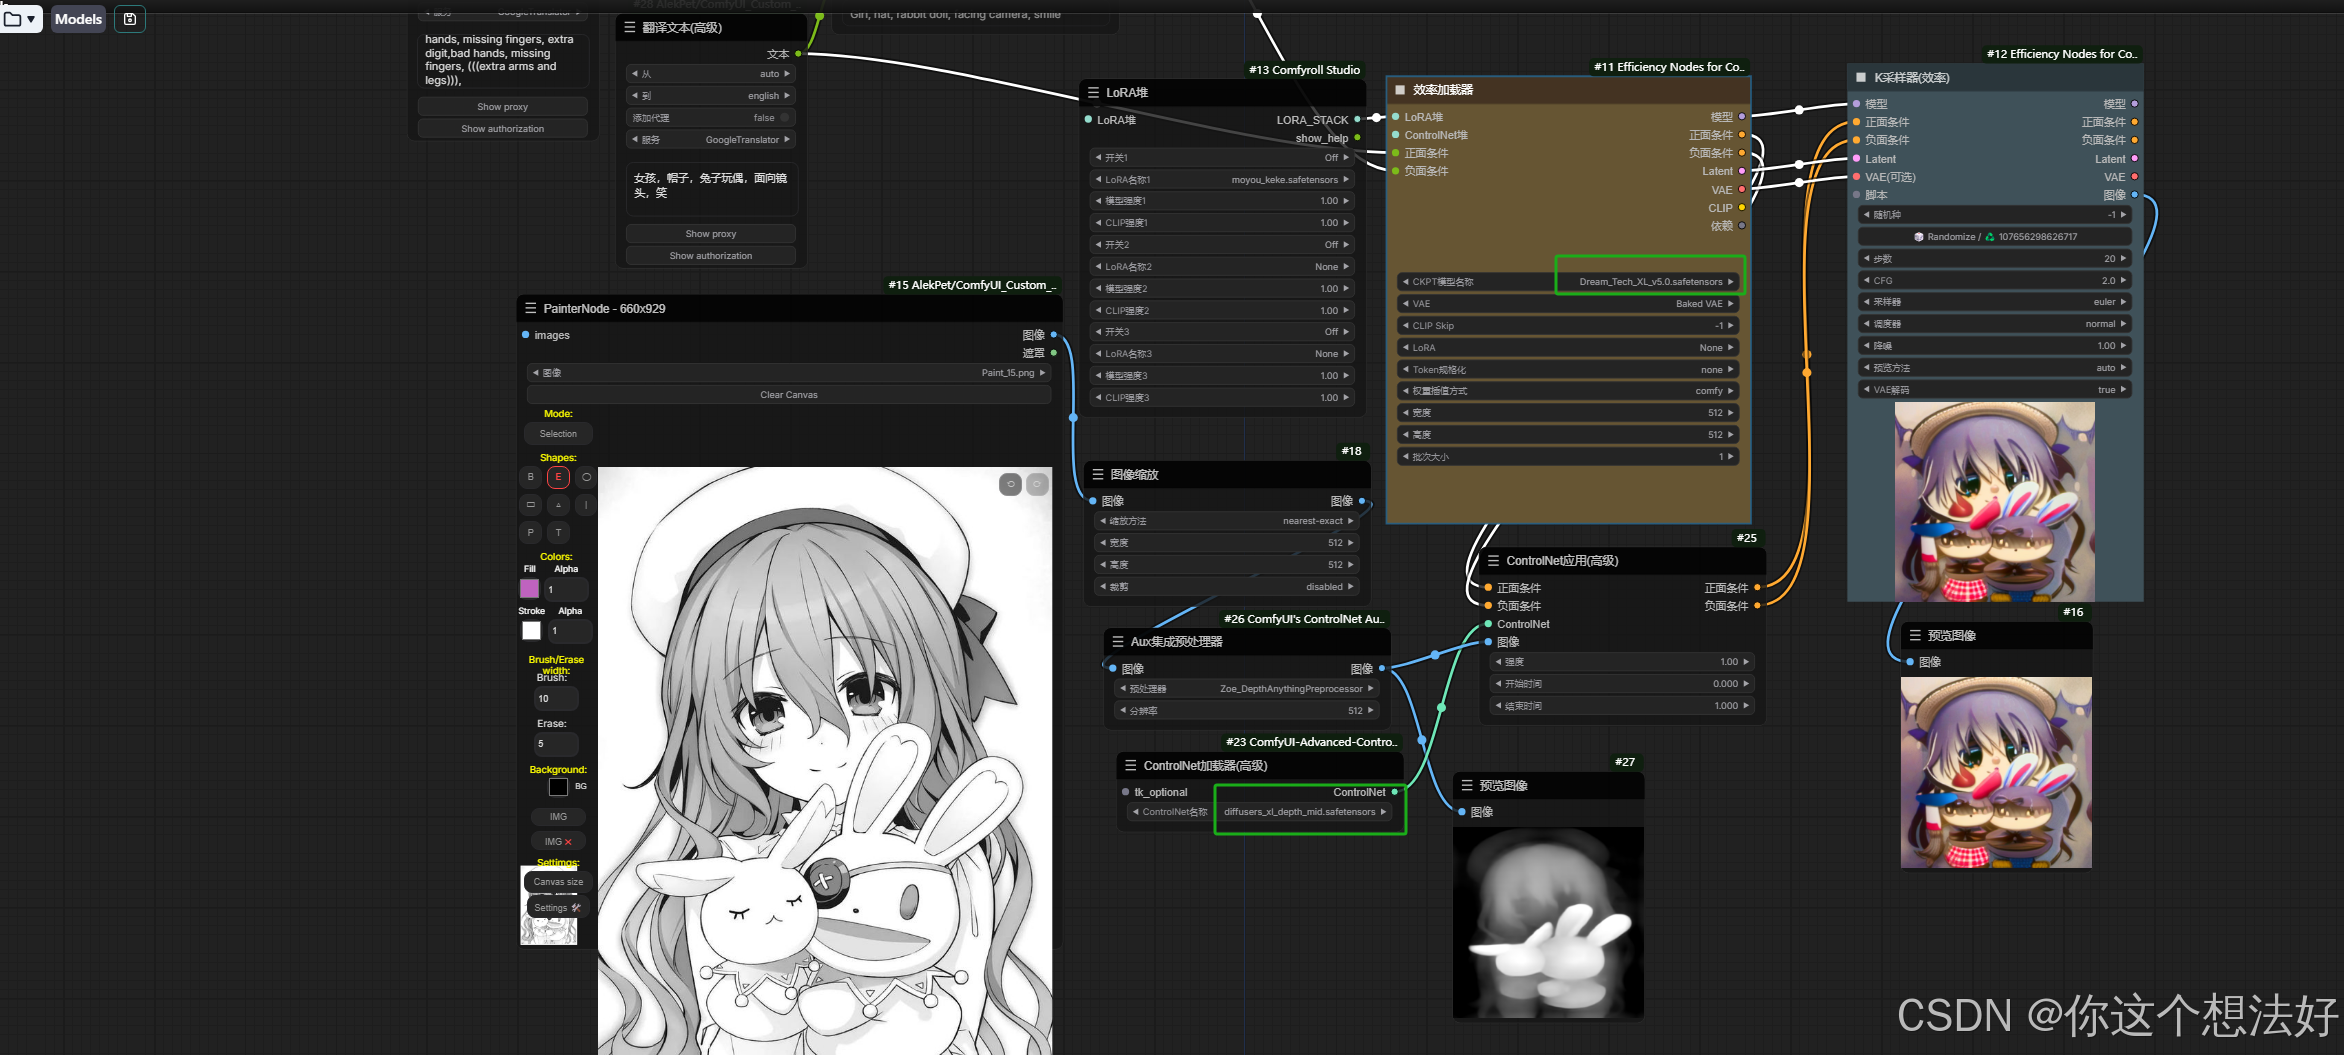2344x1055 pixels.
Task: Open the 采样器 euler dropdown
Action: coord(1994,302)
